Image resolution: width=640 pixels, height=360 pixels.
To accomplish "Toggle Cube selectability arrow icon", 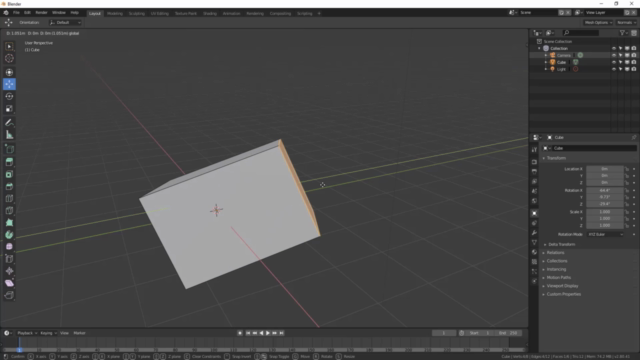I will pyautogui.click(x=620, y=62).
